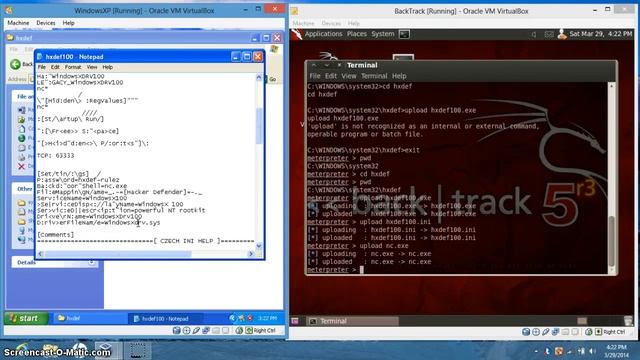Screen dimensions: 640x360
Task: Open Notepad Edit menu
Action: point(55,67)
